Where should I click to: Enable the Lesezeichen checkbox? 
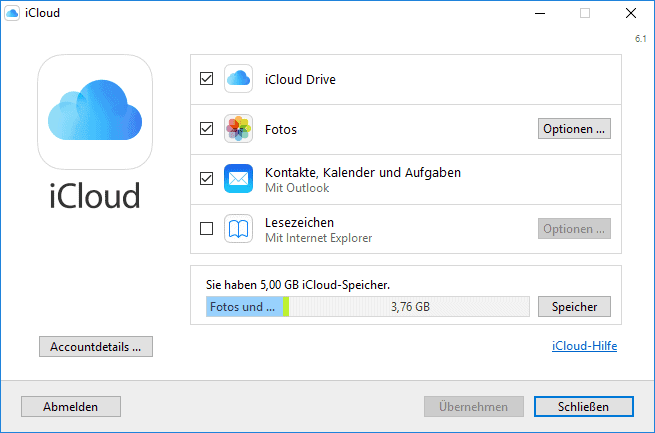206,229
